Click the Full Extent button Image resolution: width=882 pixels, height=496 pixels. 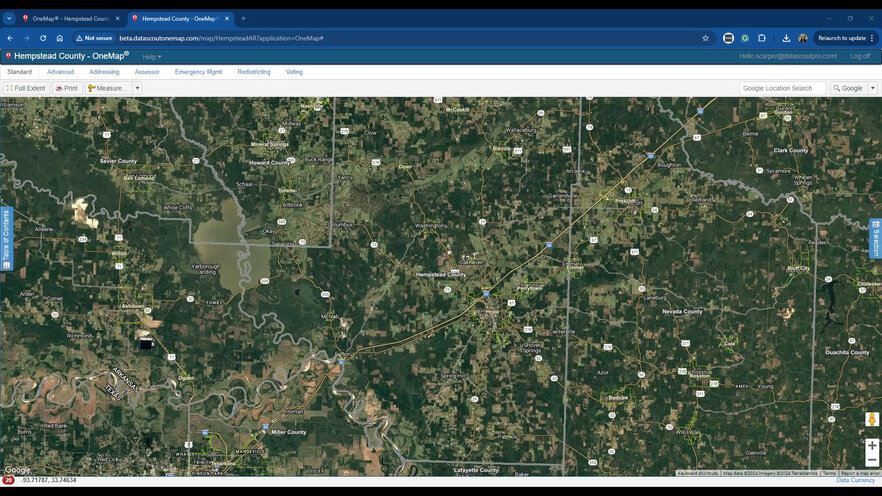[26, 88]
